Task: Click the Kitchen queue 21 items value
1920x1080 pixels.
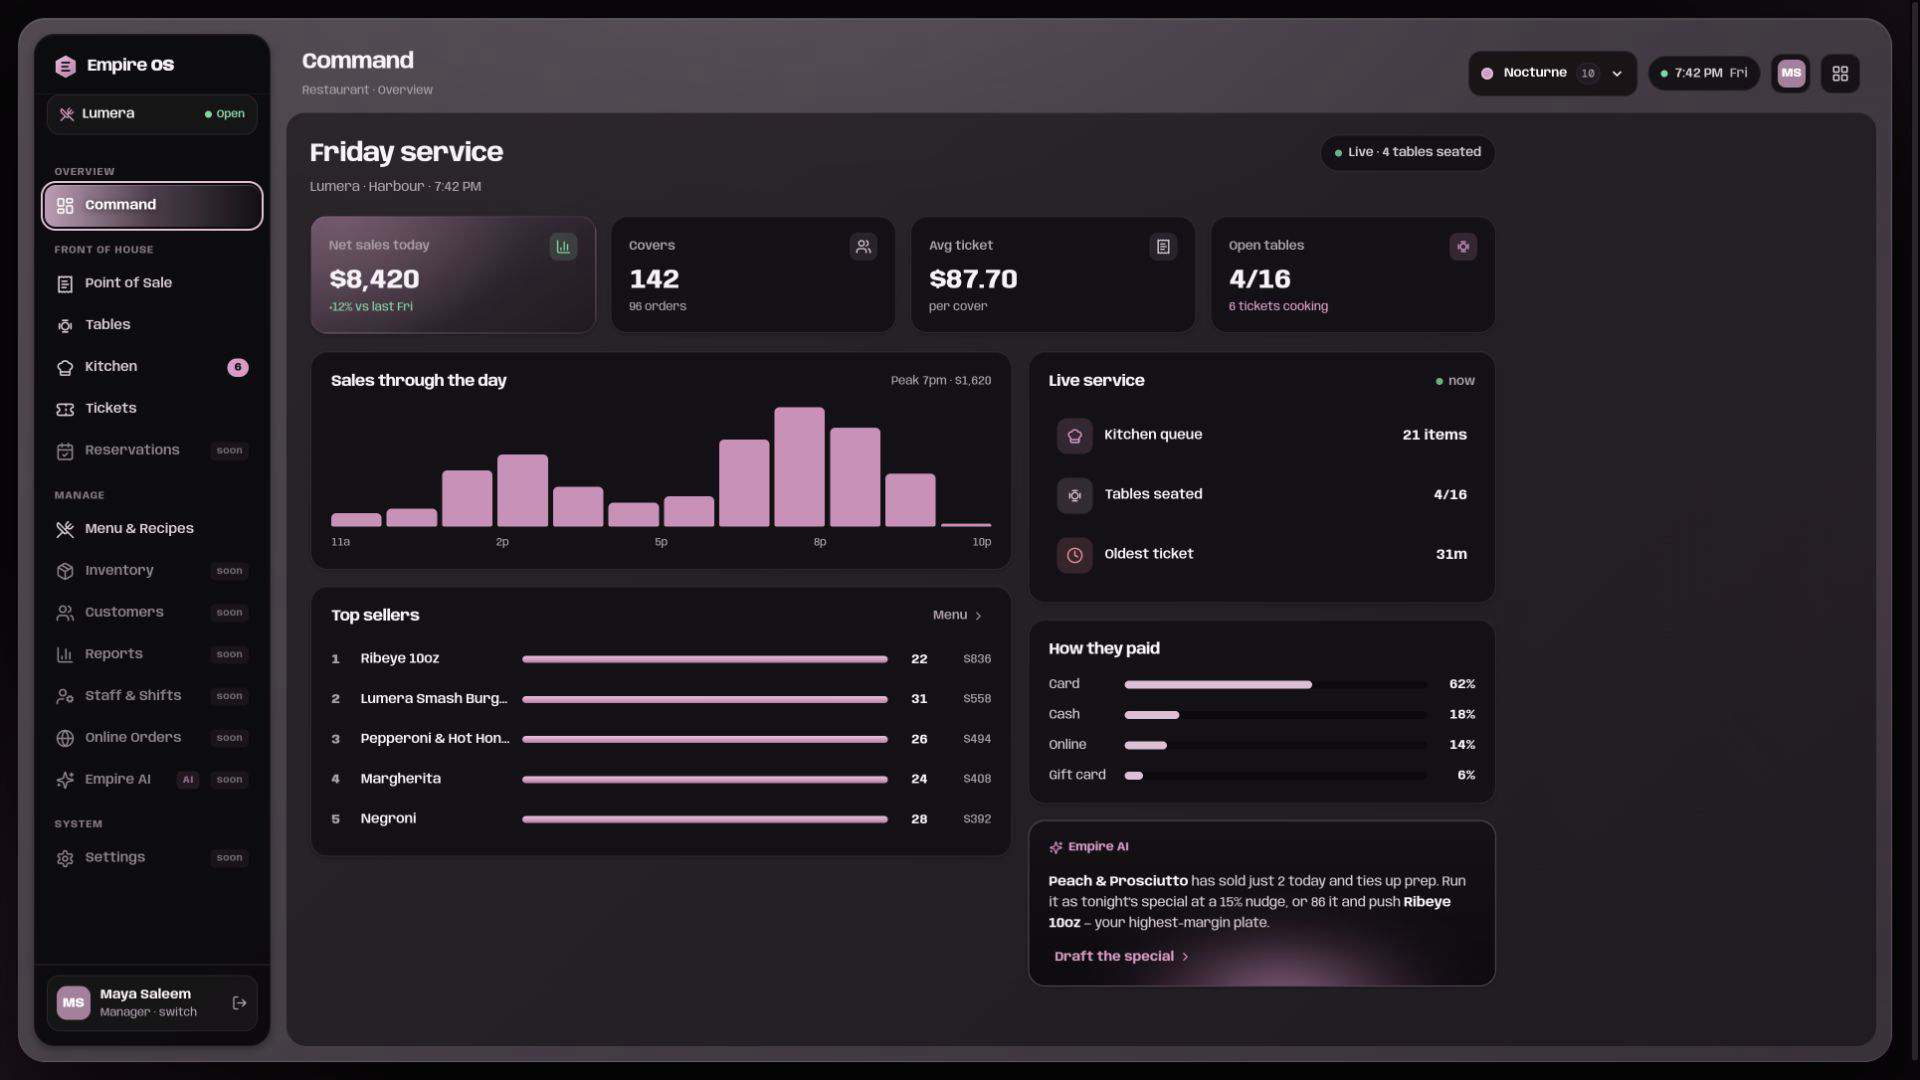Action: [1434, 435]
